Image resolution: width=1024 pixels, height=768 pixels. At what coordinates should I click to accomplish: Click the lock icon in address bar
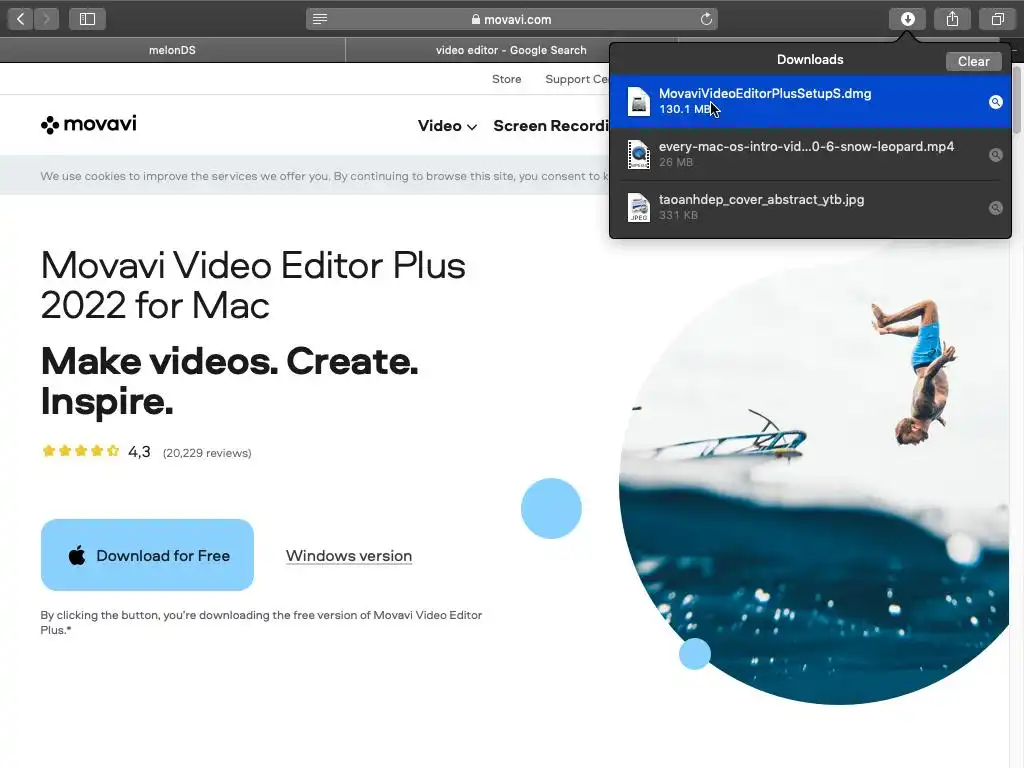[475, 20]
